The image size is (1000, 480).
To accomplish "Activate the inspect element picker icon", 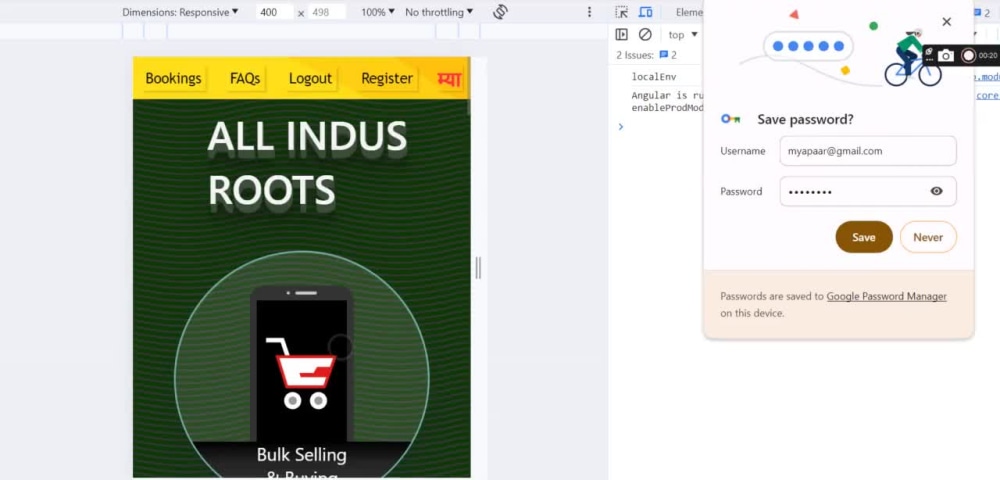I will [621, 12].
